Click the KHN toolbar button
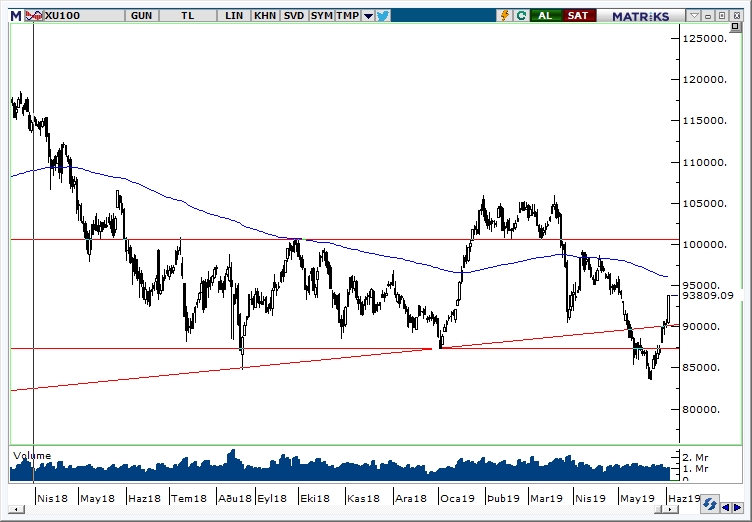Screen dimensions: 752x522 (x=265, y=16)
